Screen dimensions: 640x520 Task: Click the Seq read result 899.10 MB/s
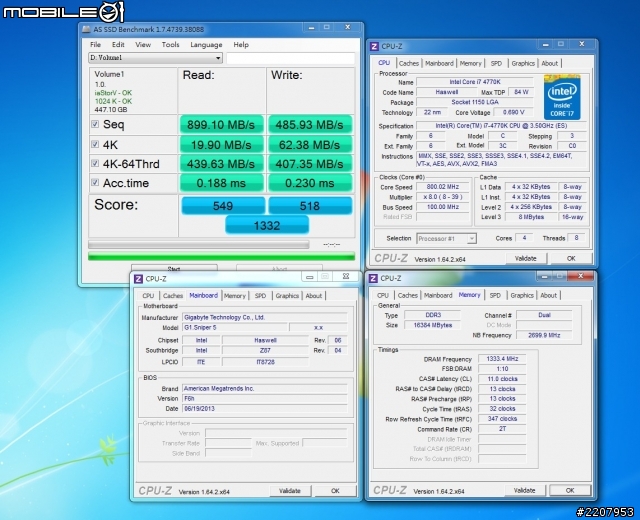pyautogui.click(x=221, y=124)
